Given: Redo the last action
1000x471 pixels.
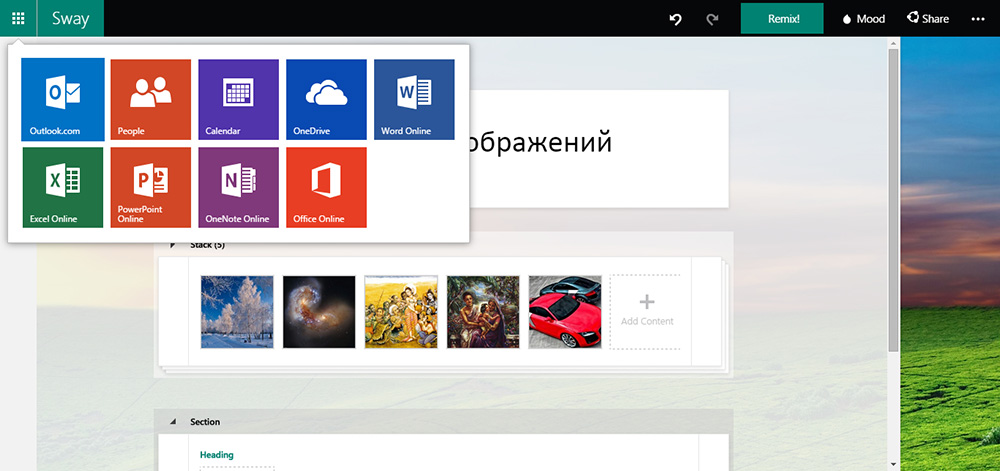Looking at the screenshot, I should point(712,19).
